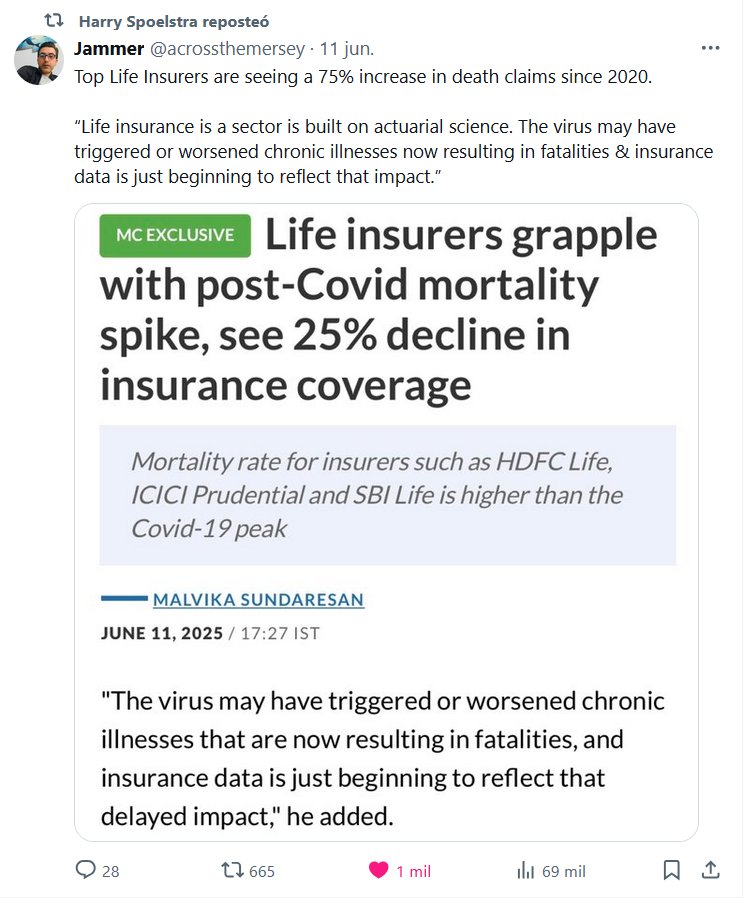Repost this tweet with the retweet icon
The width and height of the screenshot is (744, 898).
click(231, 871)
